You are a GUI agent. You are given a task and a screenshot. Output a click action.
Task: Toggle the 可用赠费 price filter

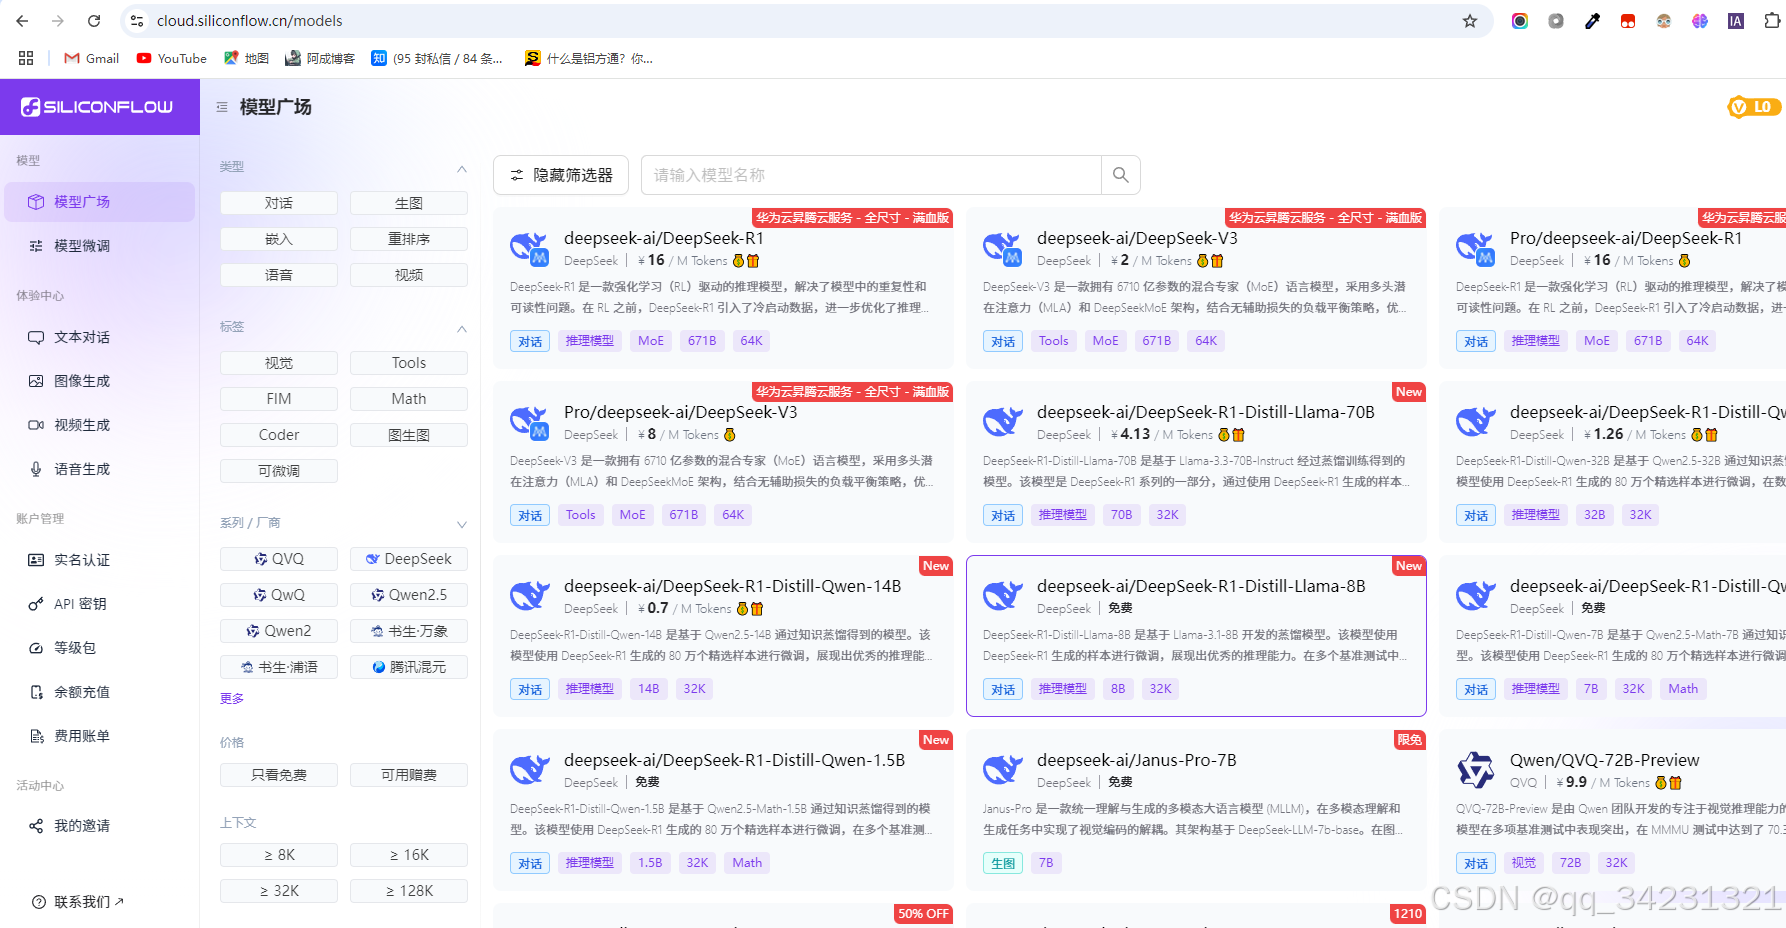pos(409,775)
